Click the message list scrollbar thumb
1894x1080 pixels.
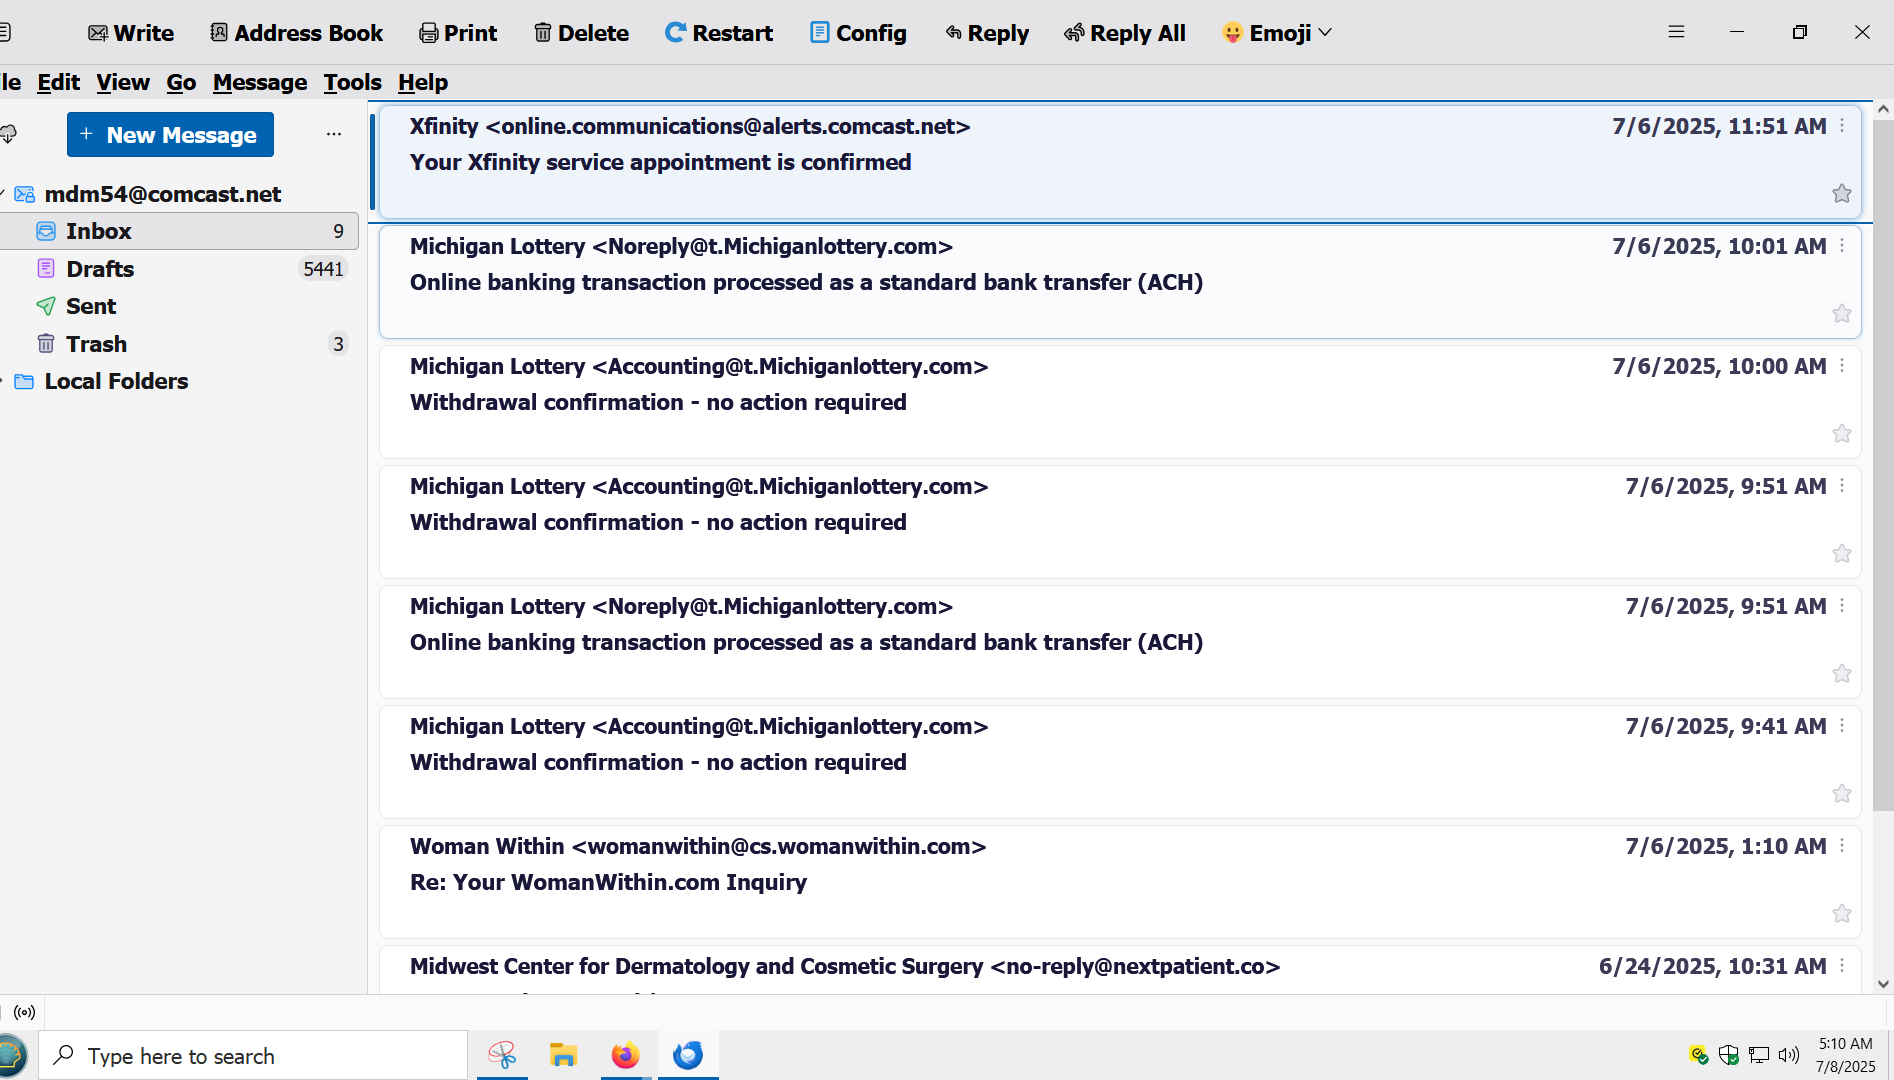pos(1883,465)
